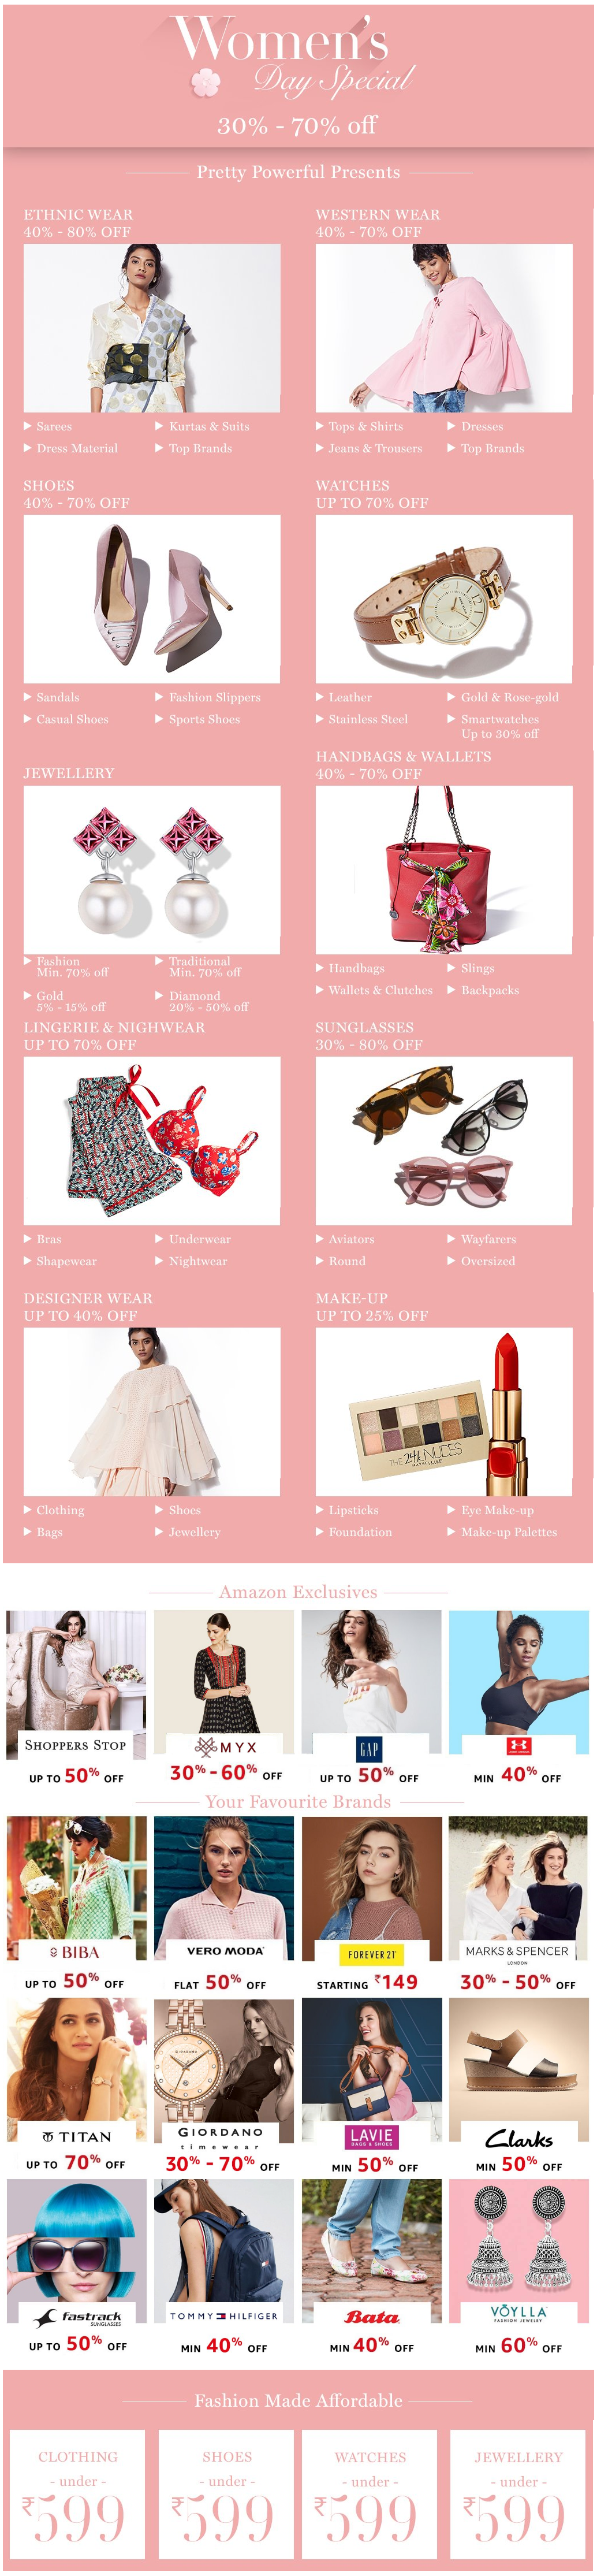This screenshot has width=597, height=2576.
Task: Open the Forever 21 starting ₹149 offer
Action: 371,1905
